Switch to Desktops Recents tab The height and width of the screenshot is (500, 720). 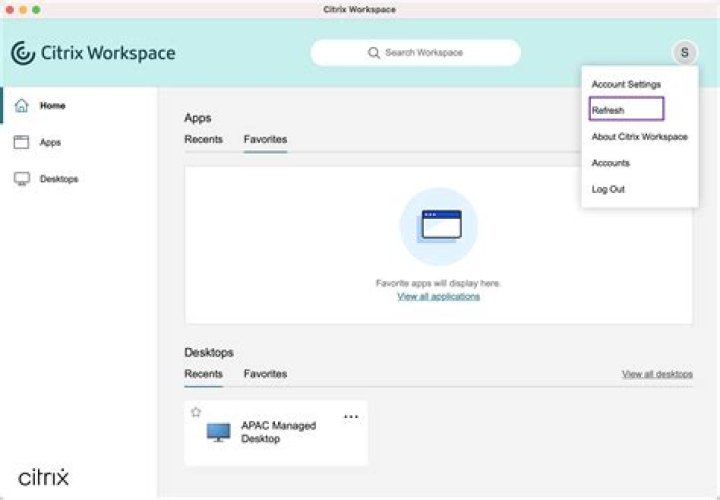203,374
